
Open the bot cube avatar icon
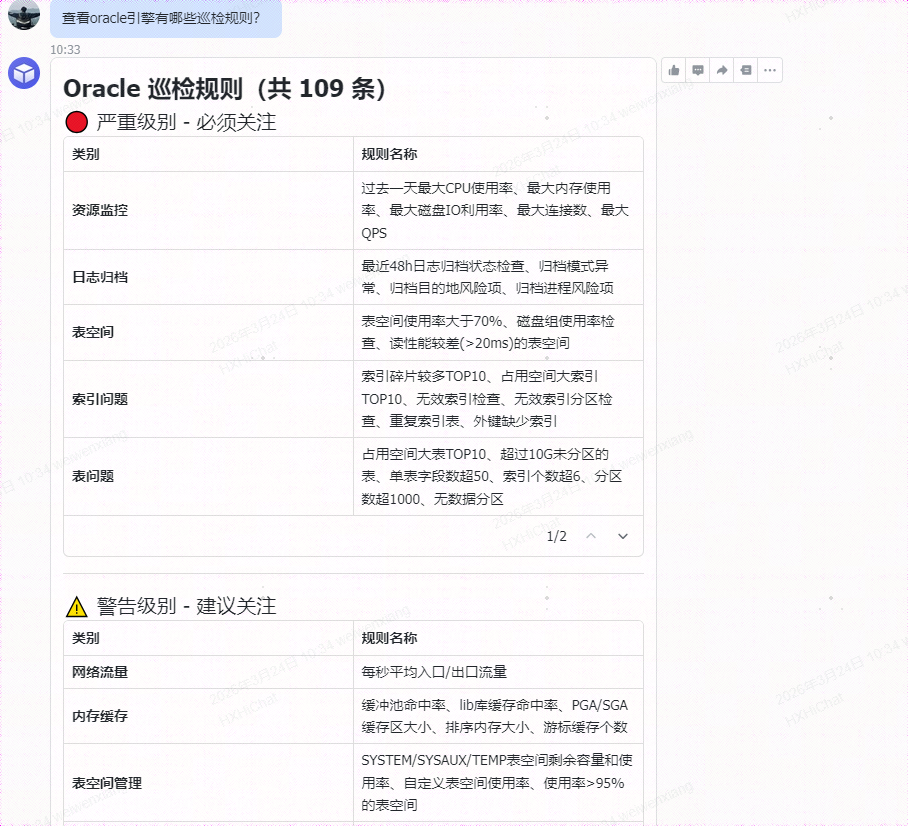pyautogui.click(x=24, y=73)
